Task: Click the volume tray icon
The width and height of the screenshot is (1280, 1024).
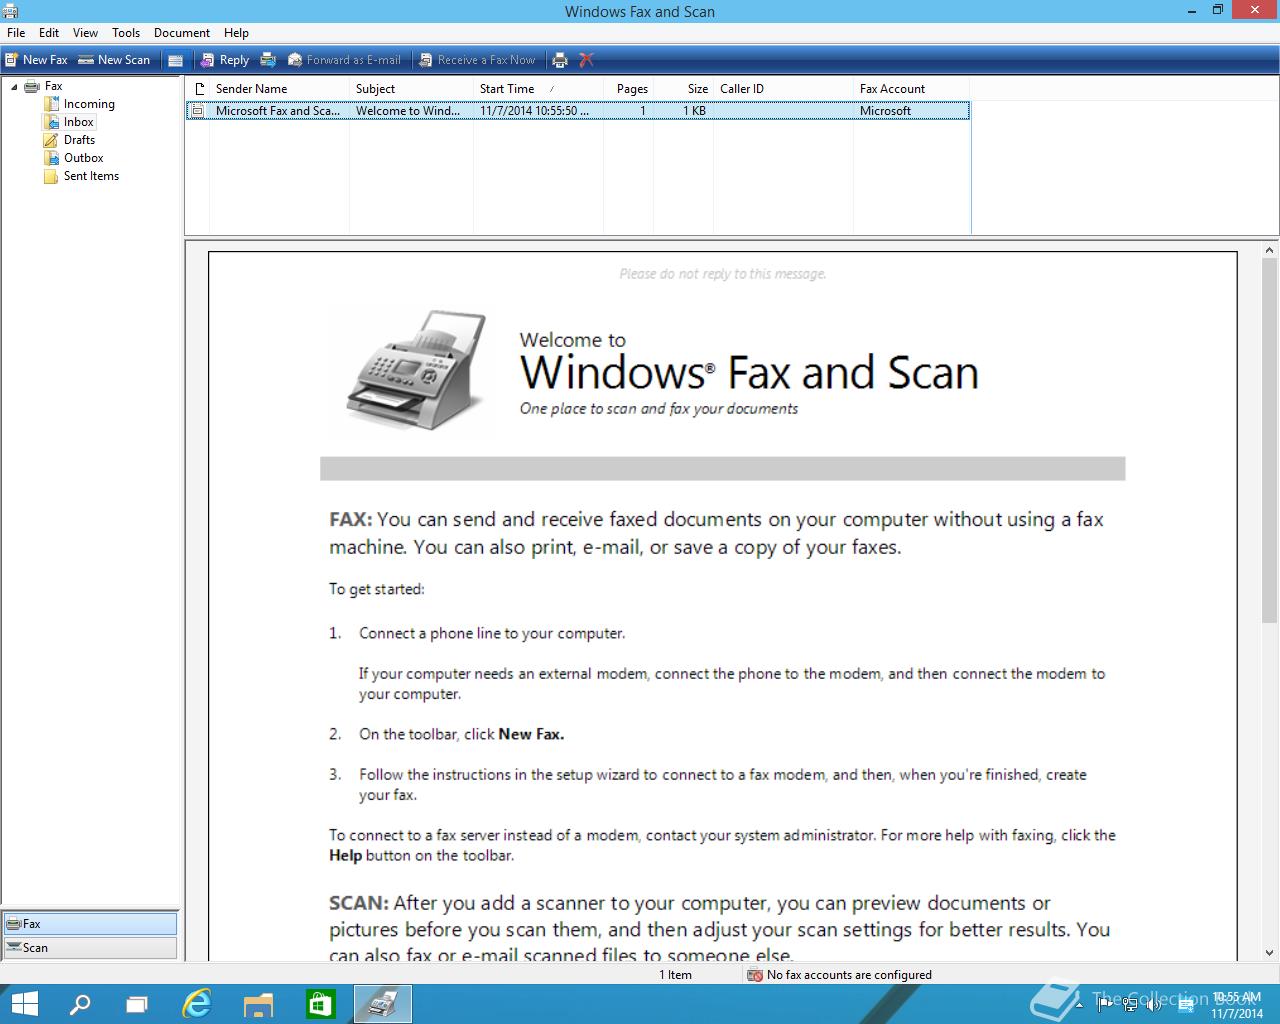Action: coord(1153,1004)
